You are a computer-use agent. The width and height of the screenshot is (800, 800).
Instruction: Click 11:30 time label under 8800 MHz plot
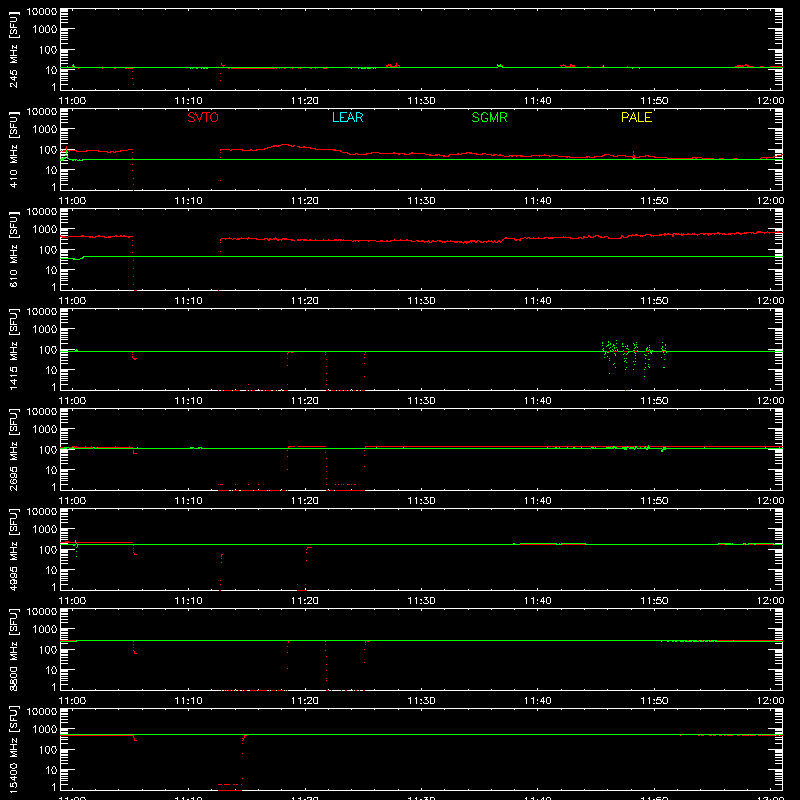(x=421, y=701)
